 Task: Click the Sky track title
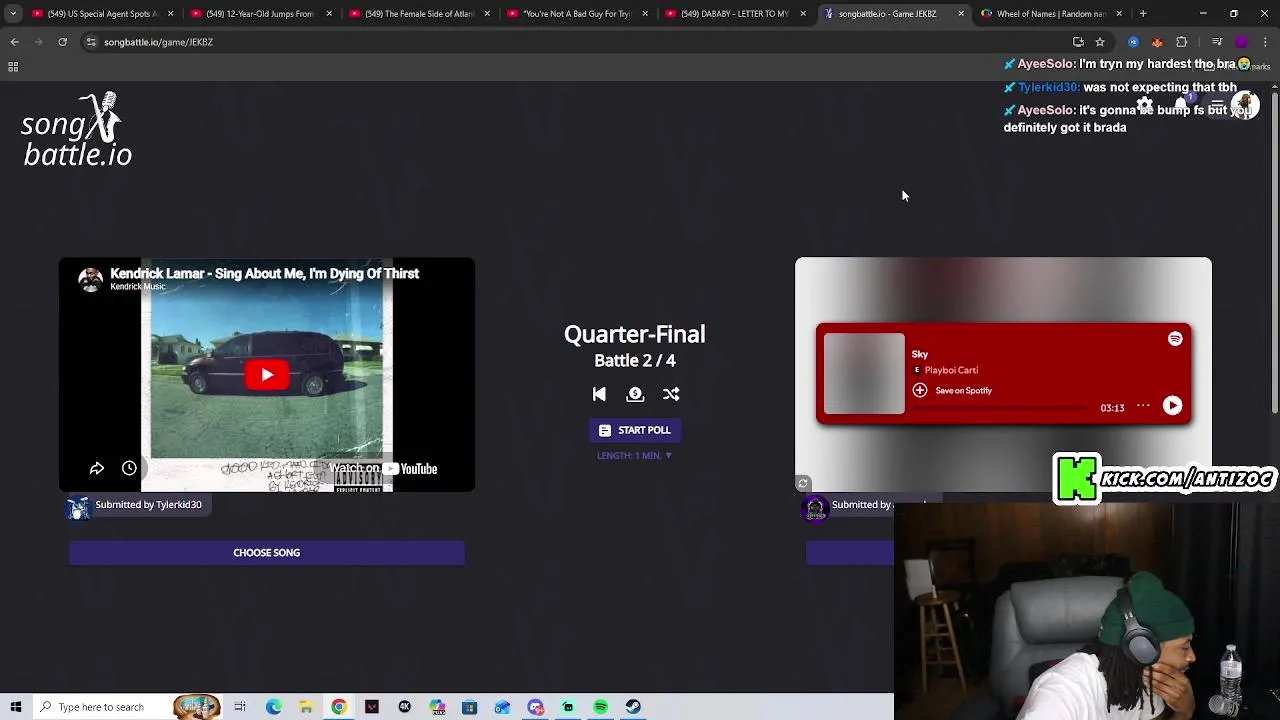920,354
